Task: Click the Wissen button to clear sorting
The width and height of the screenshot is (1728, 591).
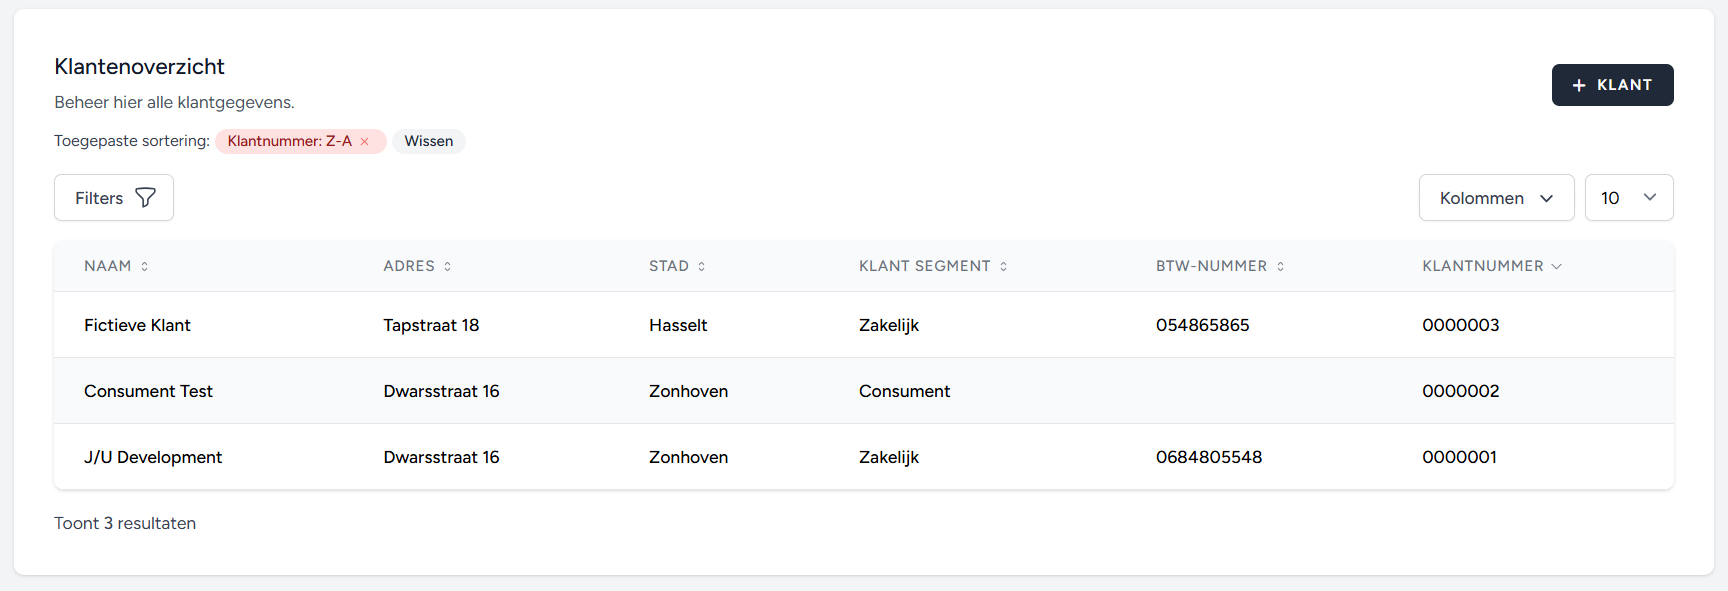Action: pyautogui.click(x=428, y=141)
